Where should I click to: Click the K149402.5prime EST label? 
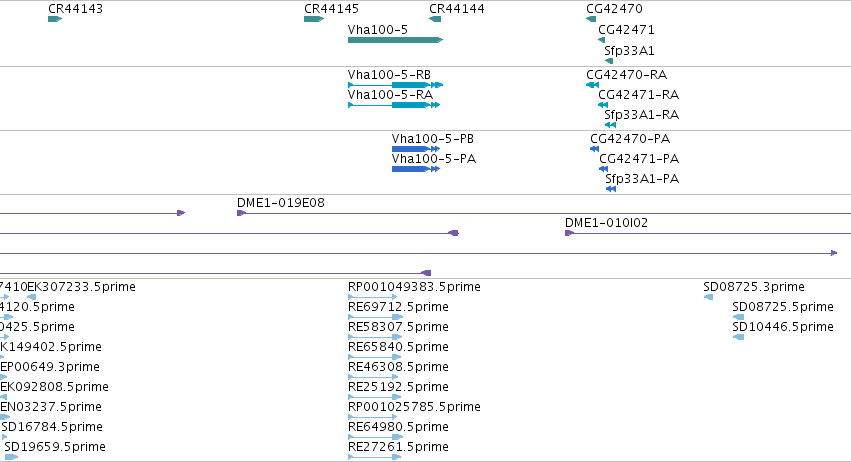[51, 347]
